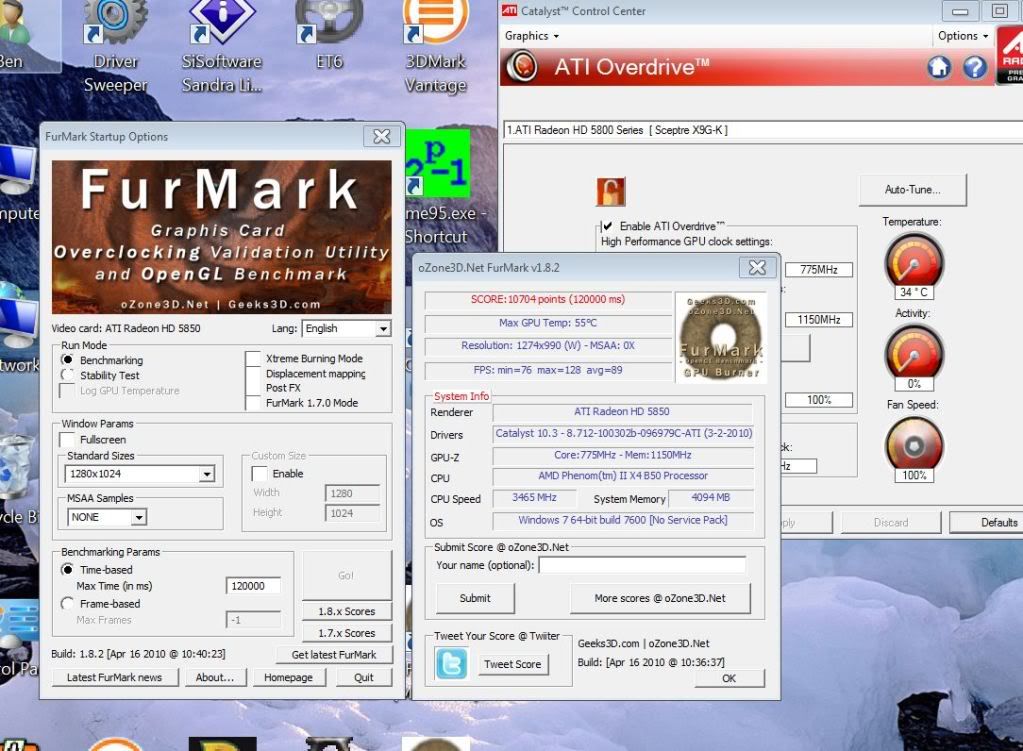1023x751 pixels.
Task: Click the FPS: min=76 max=128 avg=89 text
Action: [x=548, y=370]
